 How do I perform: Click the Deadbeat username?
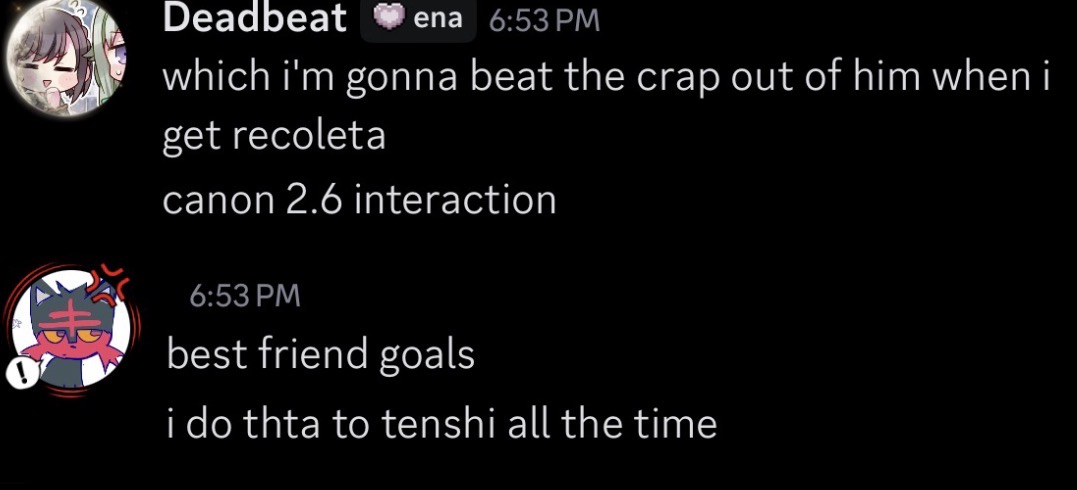tap(254, 18)
